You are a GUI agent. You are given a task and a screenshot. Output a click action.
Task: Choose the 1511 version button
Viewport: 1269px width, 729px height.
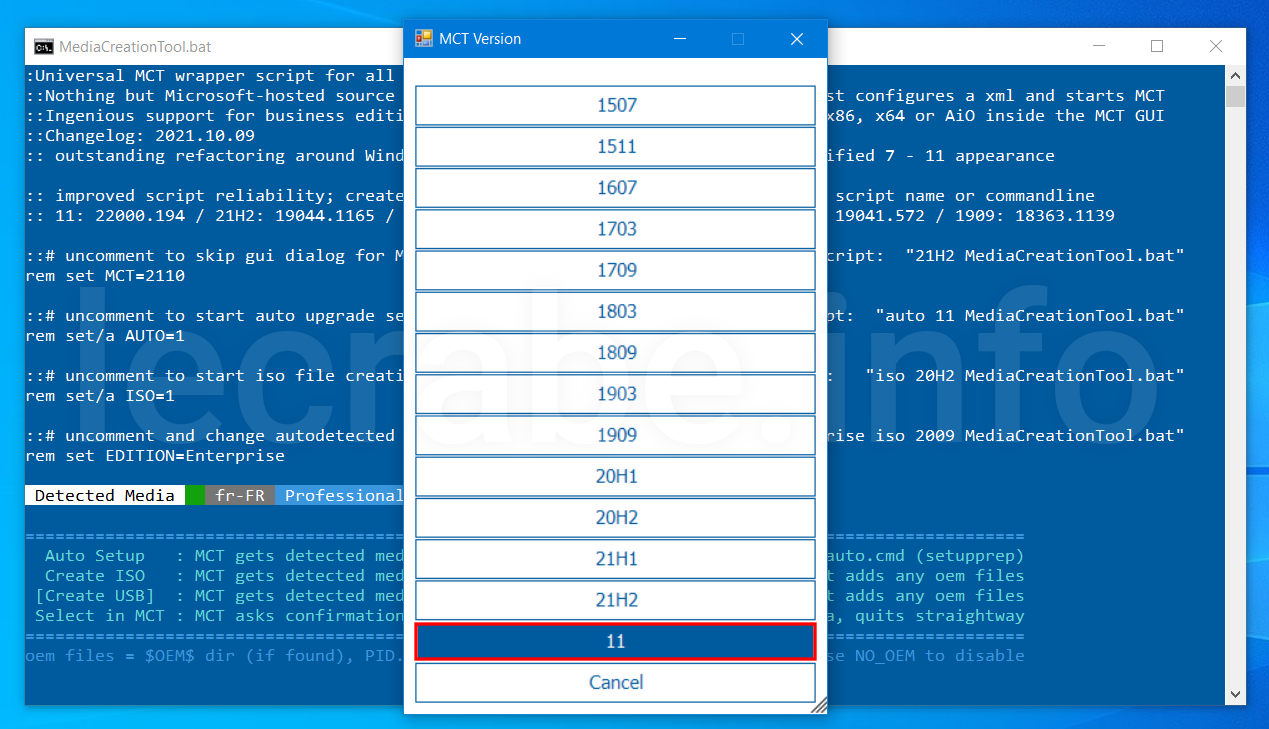[616, 146]
